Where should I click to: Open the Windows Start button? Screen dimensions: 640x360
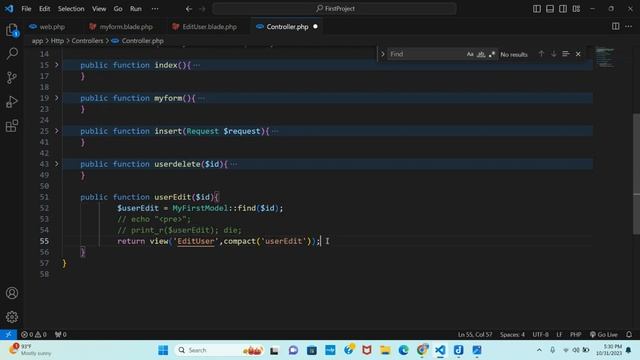pos(163,350)
